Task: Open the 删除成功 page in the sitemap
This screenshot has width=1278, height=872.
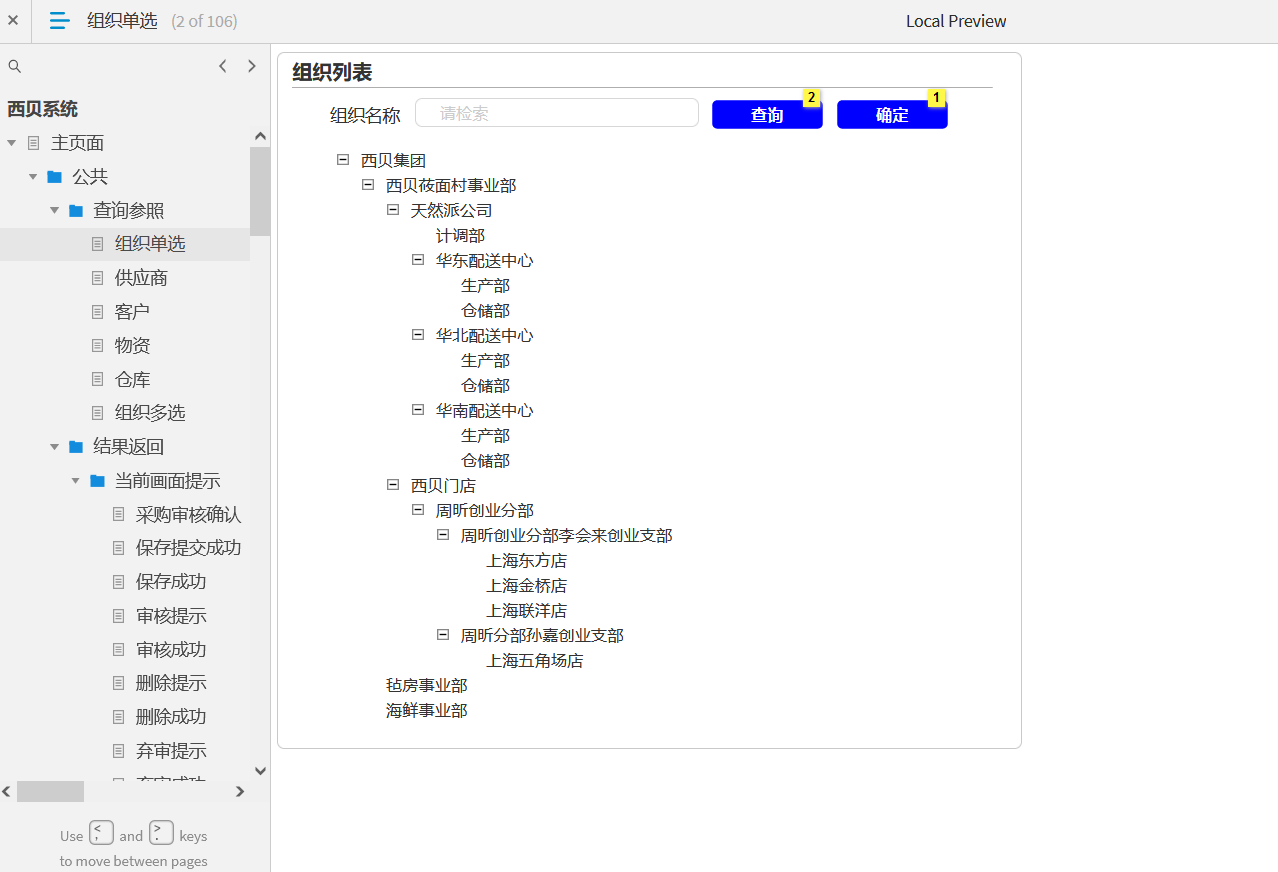Action: click(171, 717)
